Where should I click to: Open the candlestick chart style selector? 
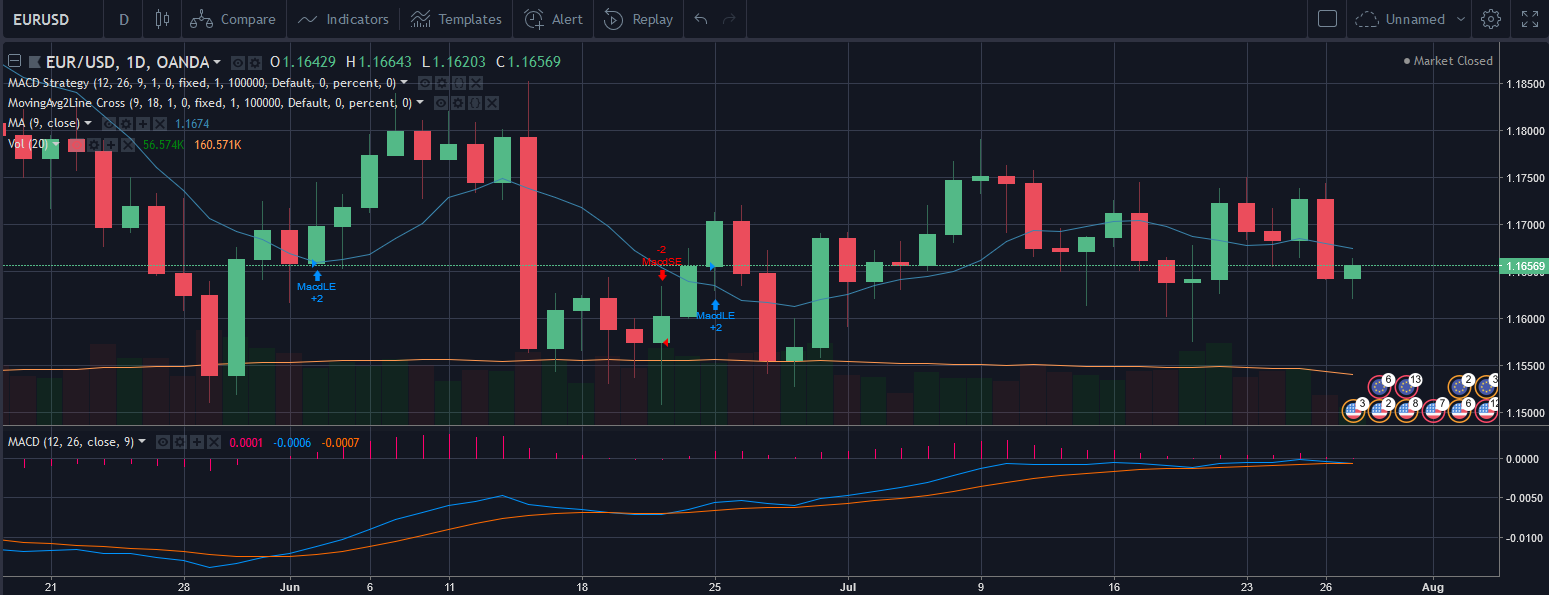[x=163, y=19]
